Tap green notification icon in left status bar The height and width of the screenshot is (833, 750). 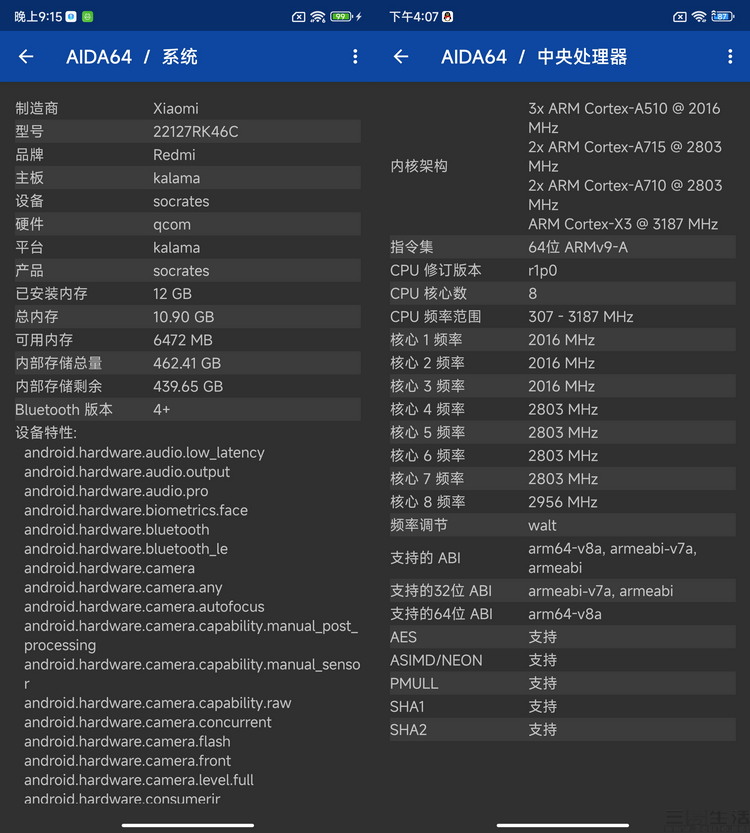88,16
